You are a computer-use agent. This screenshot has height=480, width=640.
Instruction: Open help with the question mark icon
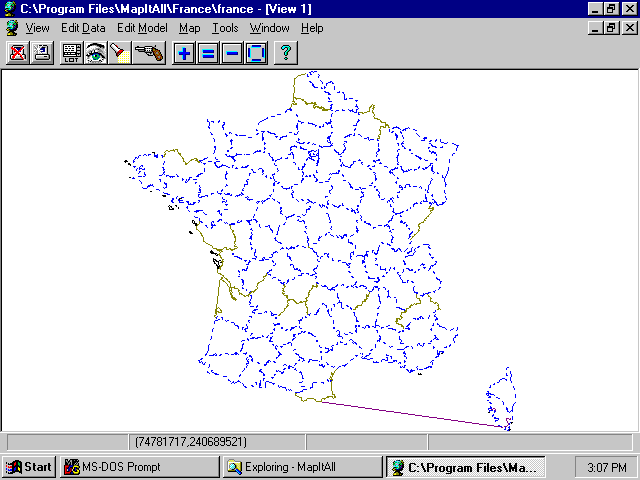pyautogui.click(x=286, y=53)
